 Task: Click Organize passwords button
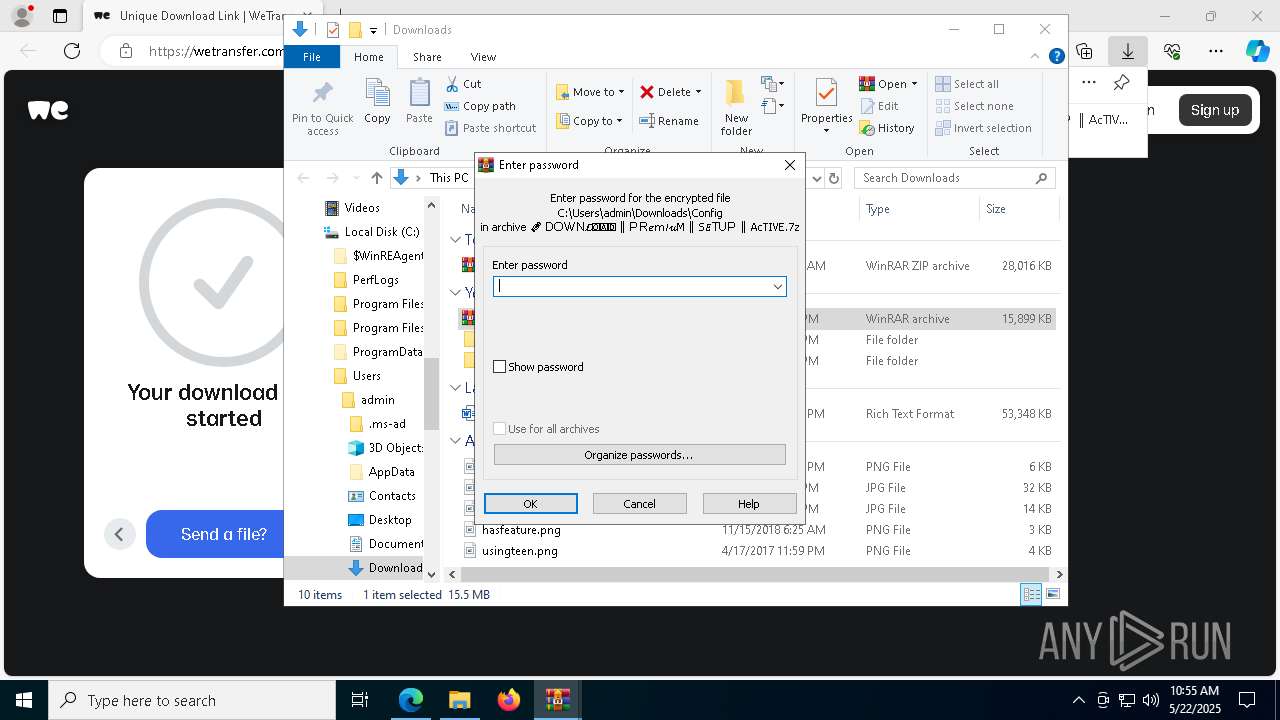[x=639, y=455]
